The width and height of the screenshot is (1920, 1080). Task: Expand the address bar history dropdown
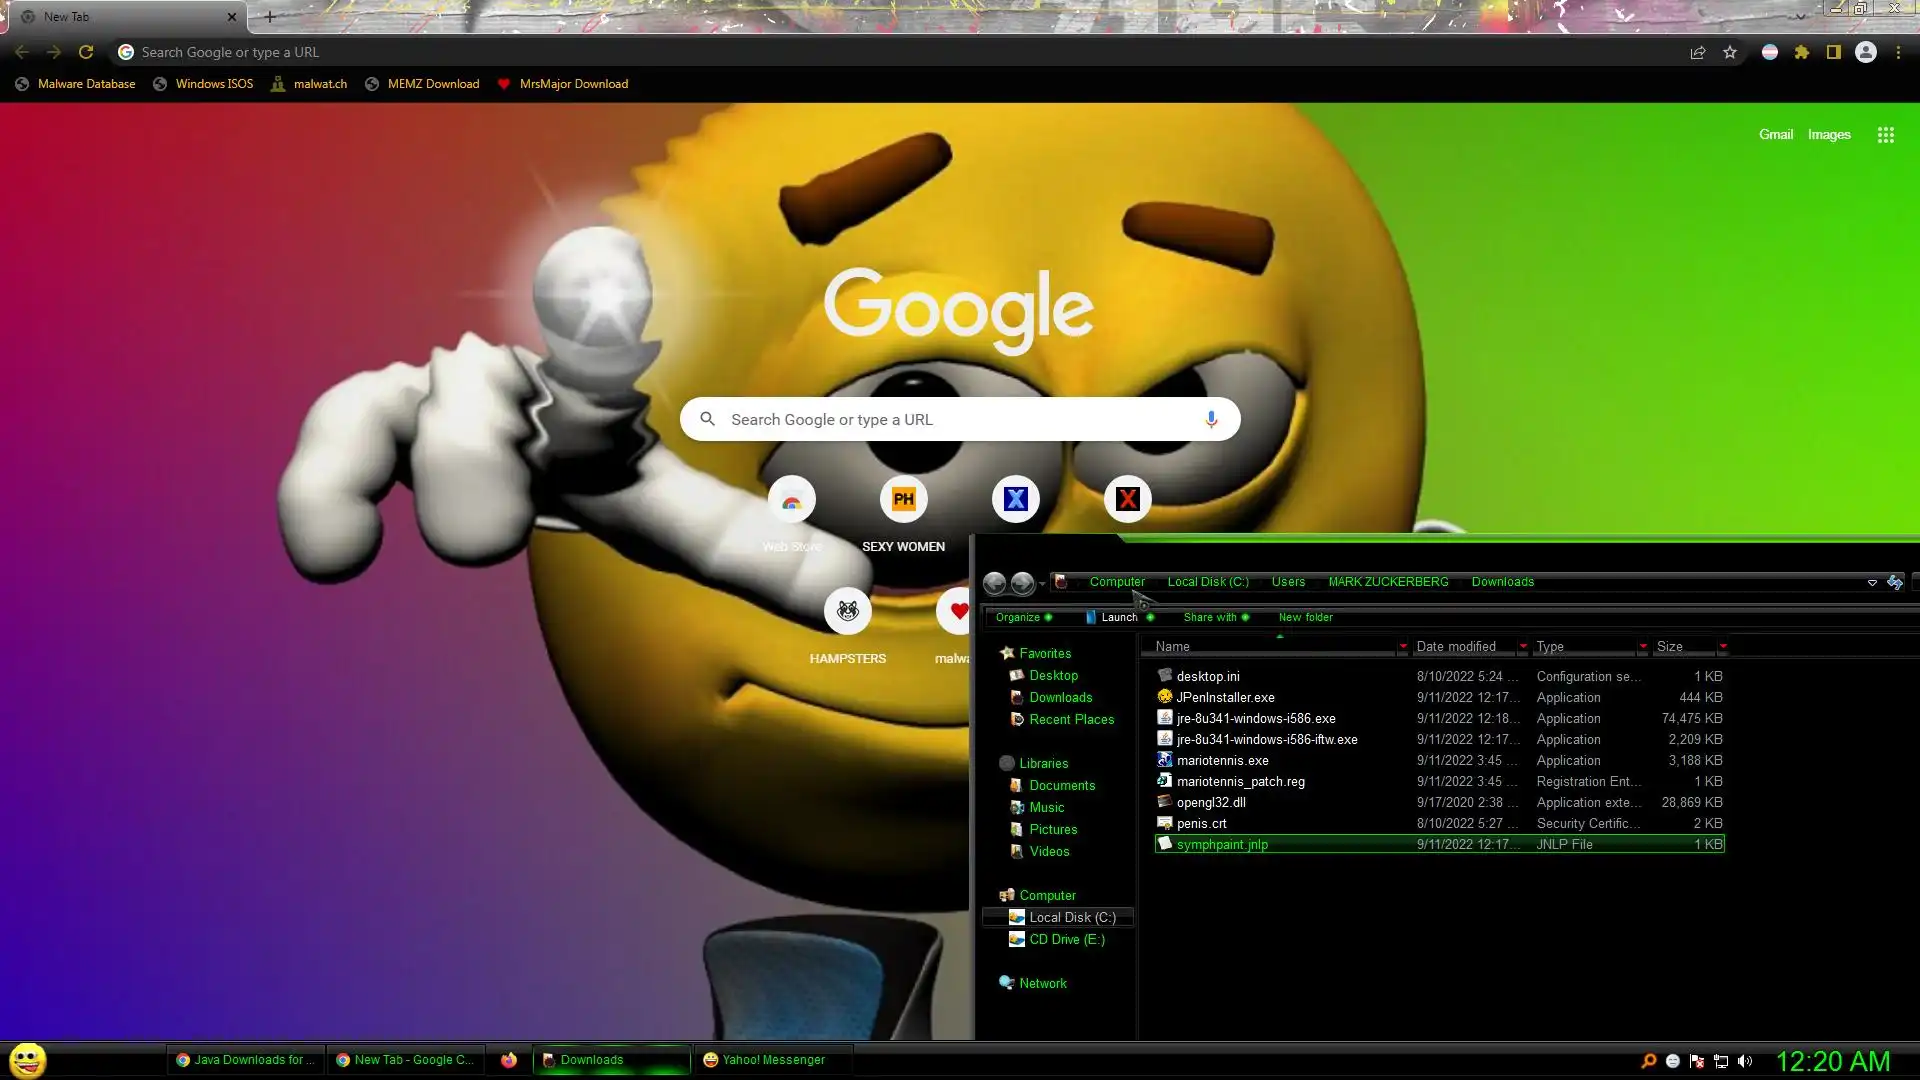coord(1872,582)
